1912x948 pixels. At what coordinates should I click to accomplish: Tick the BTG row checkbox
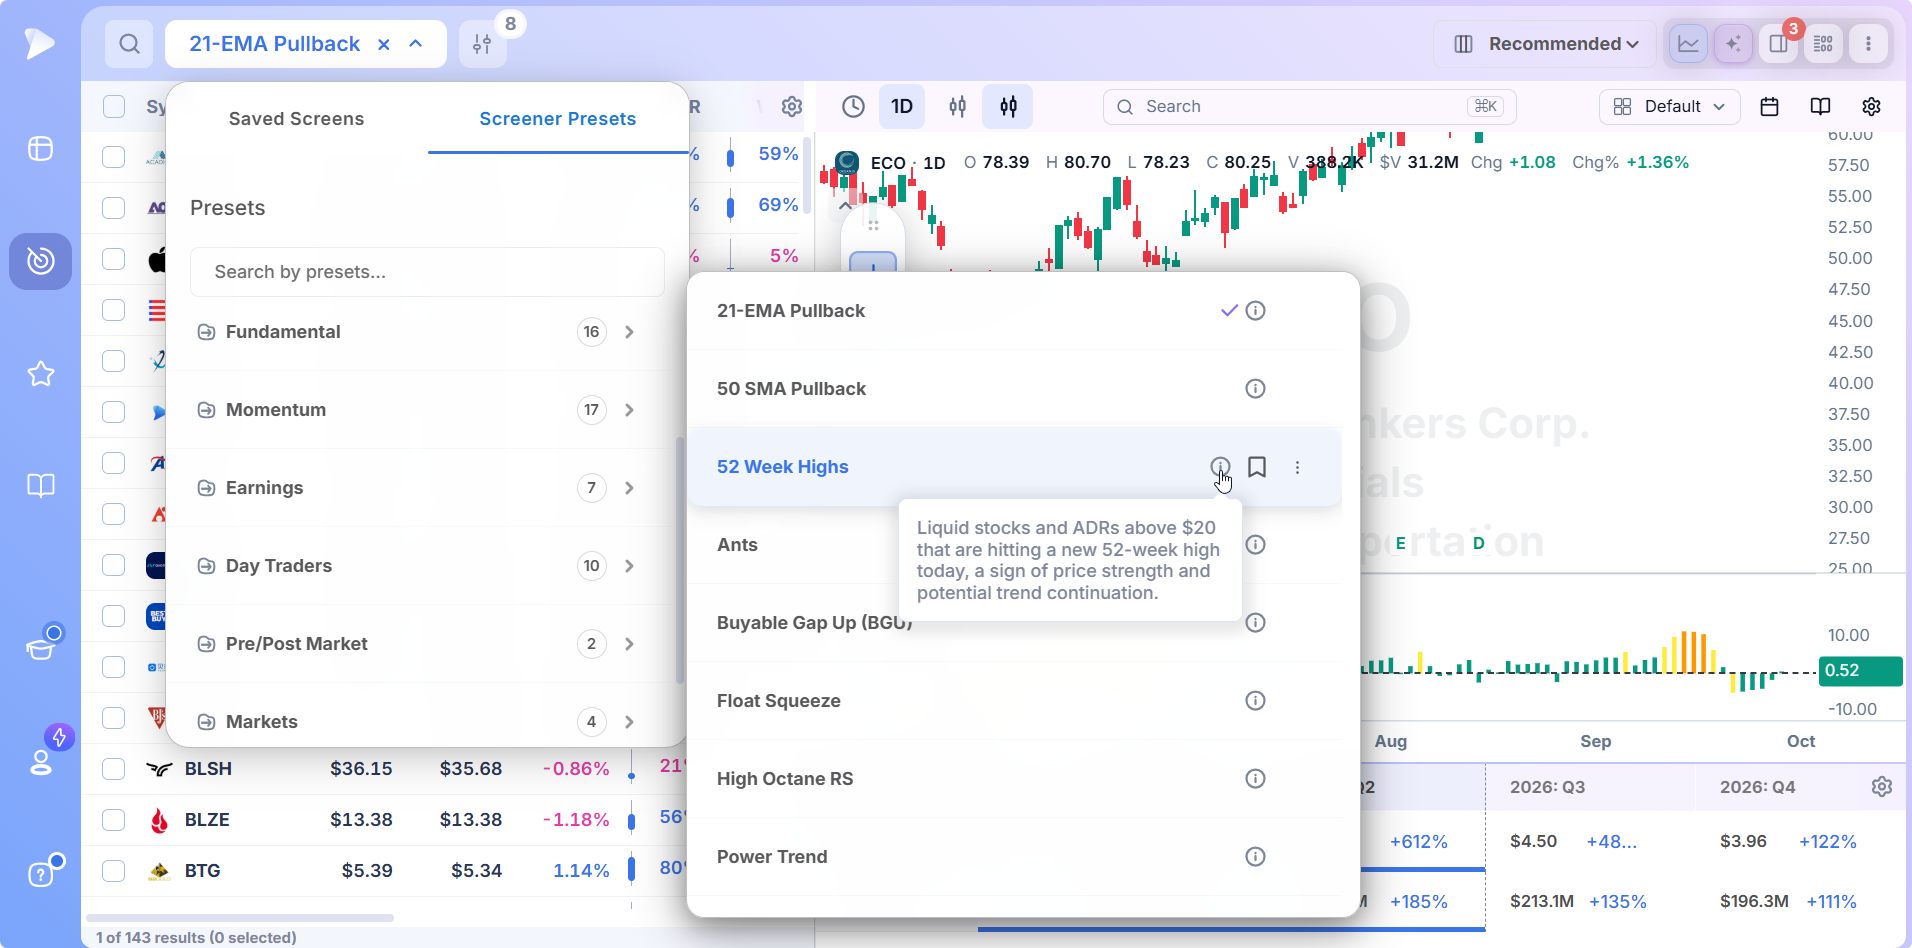pyautogui.click(x=114, y=871)
